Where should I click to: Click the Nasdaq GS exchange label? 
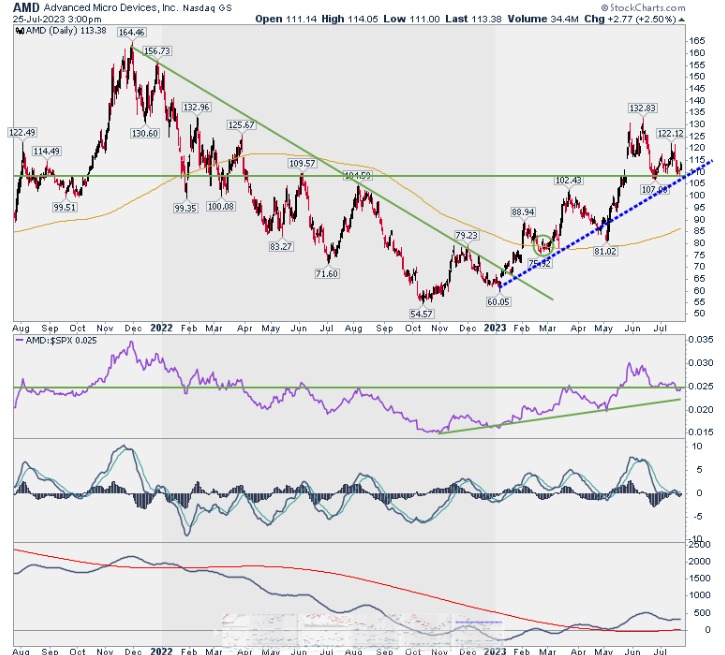tap(207, 8)
